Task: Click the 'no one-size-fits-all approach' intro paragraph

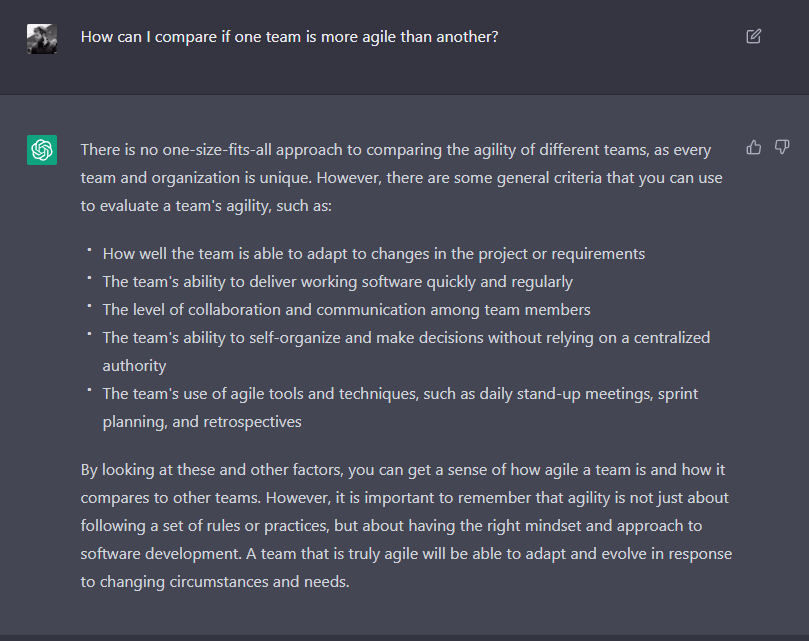Action: [x=395, y=178]
